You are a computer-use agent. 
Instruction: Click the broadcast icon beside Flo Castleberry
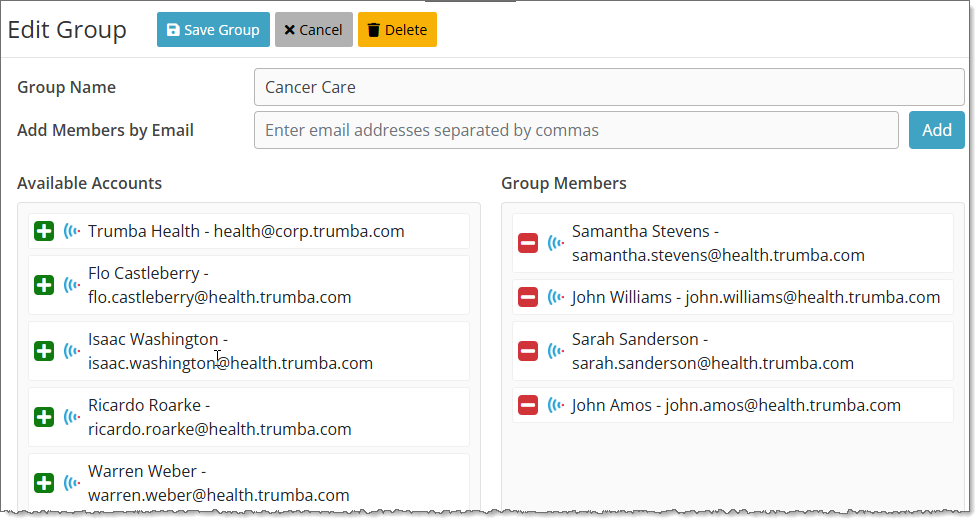click(72, 285)
